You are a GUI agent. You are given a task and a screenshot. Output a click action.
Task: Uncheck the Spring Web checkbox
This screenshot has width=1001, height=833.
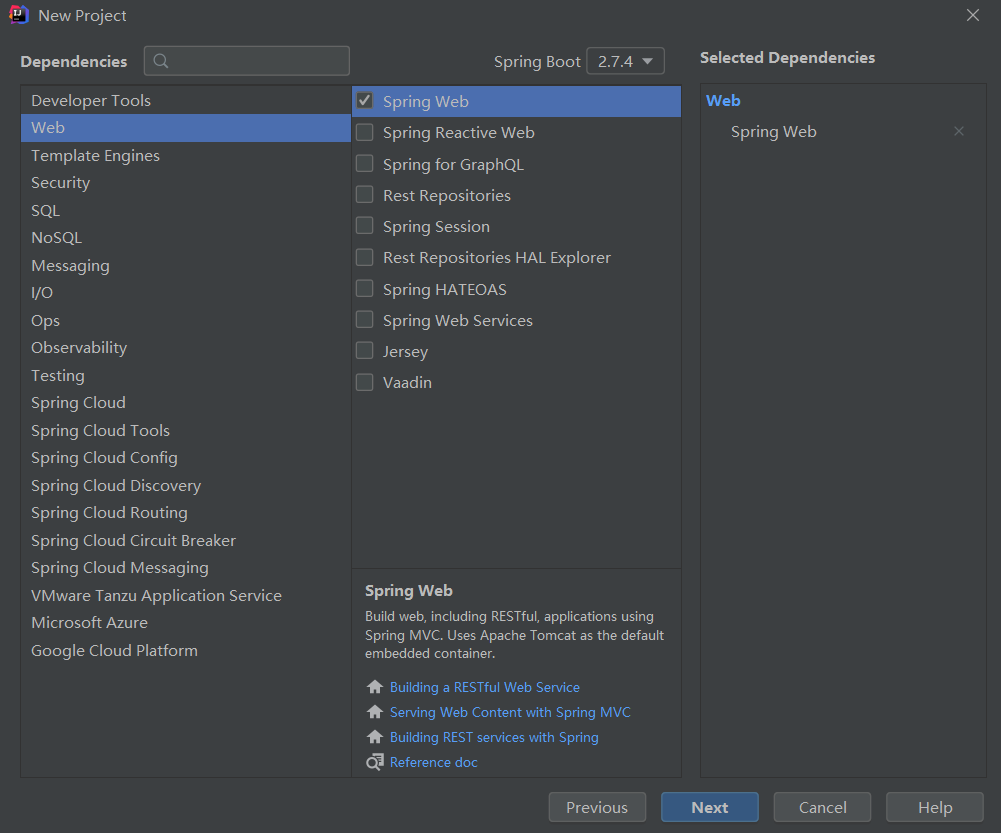[365, 101]
